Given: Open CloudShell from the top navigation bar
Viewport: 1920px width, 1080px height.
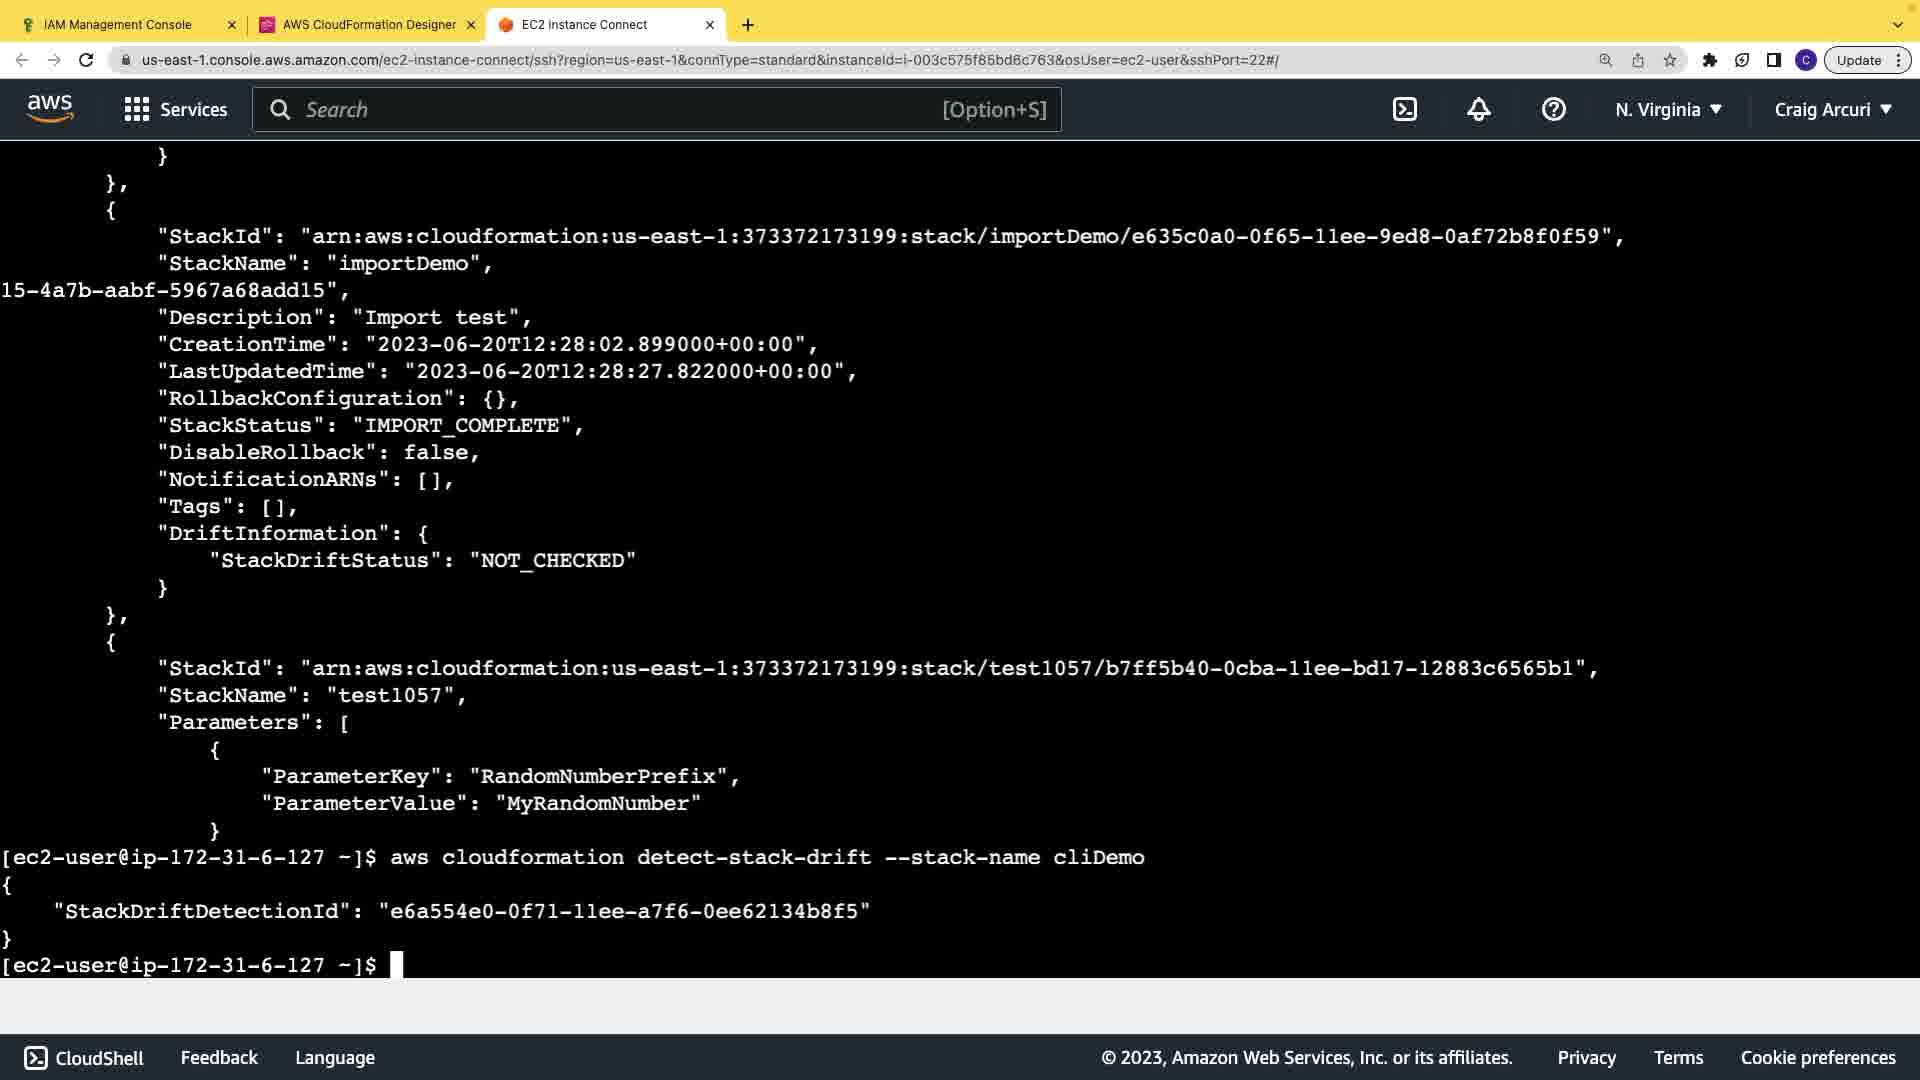Looking at the screenshot, I should (x=1405, y=109).
